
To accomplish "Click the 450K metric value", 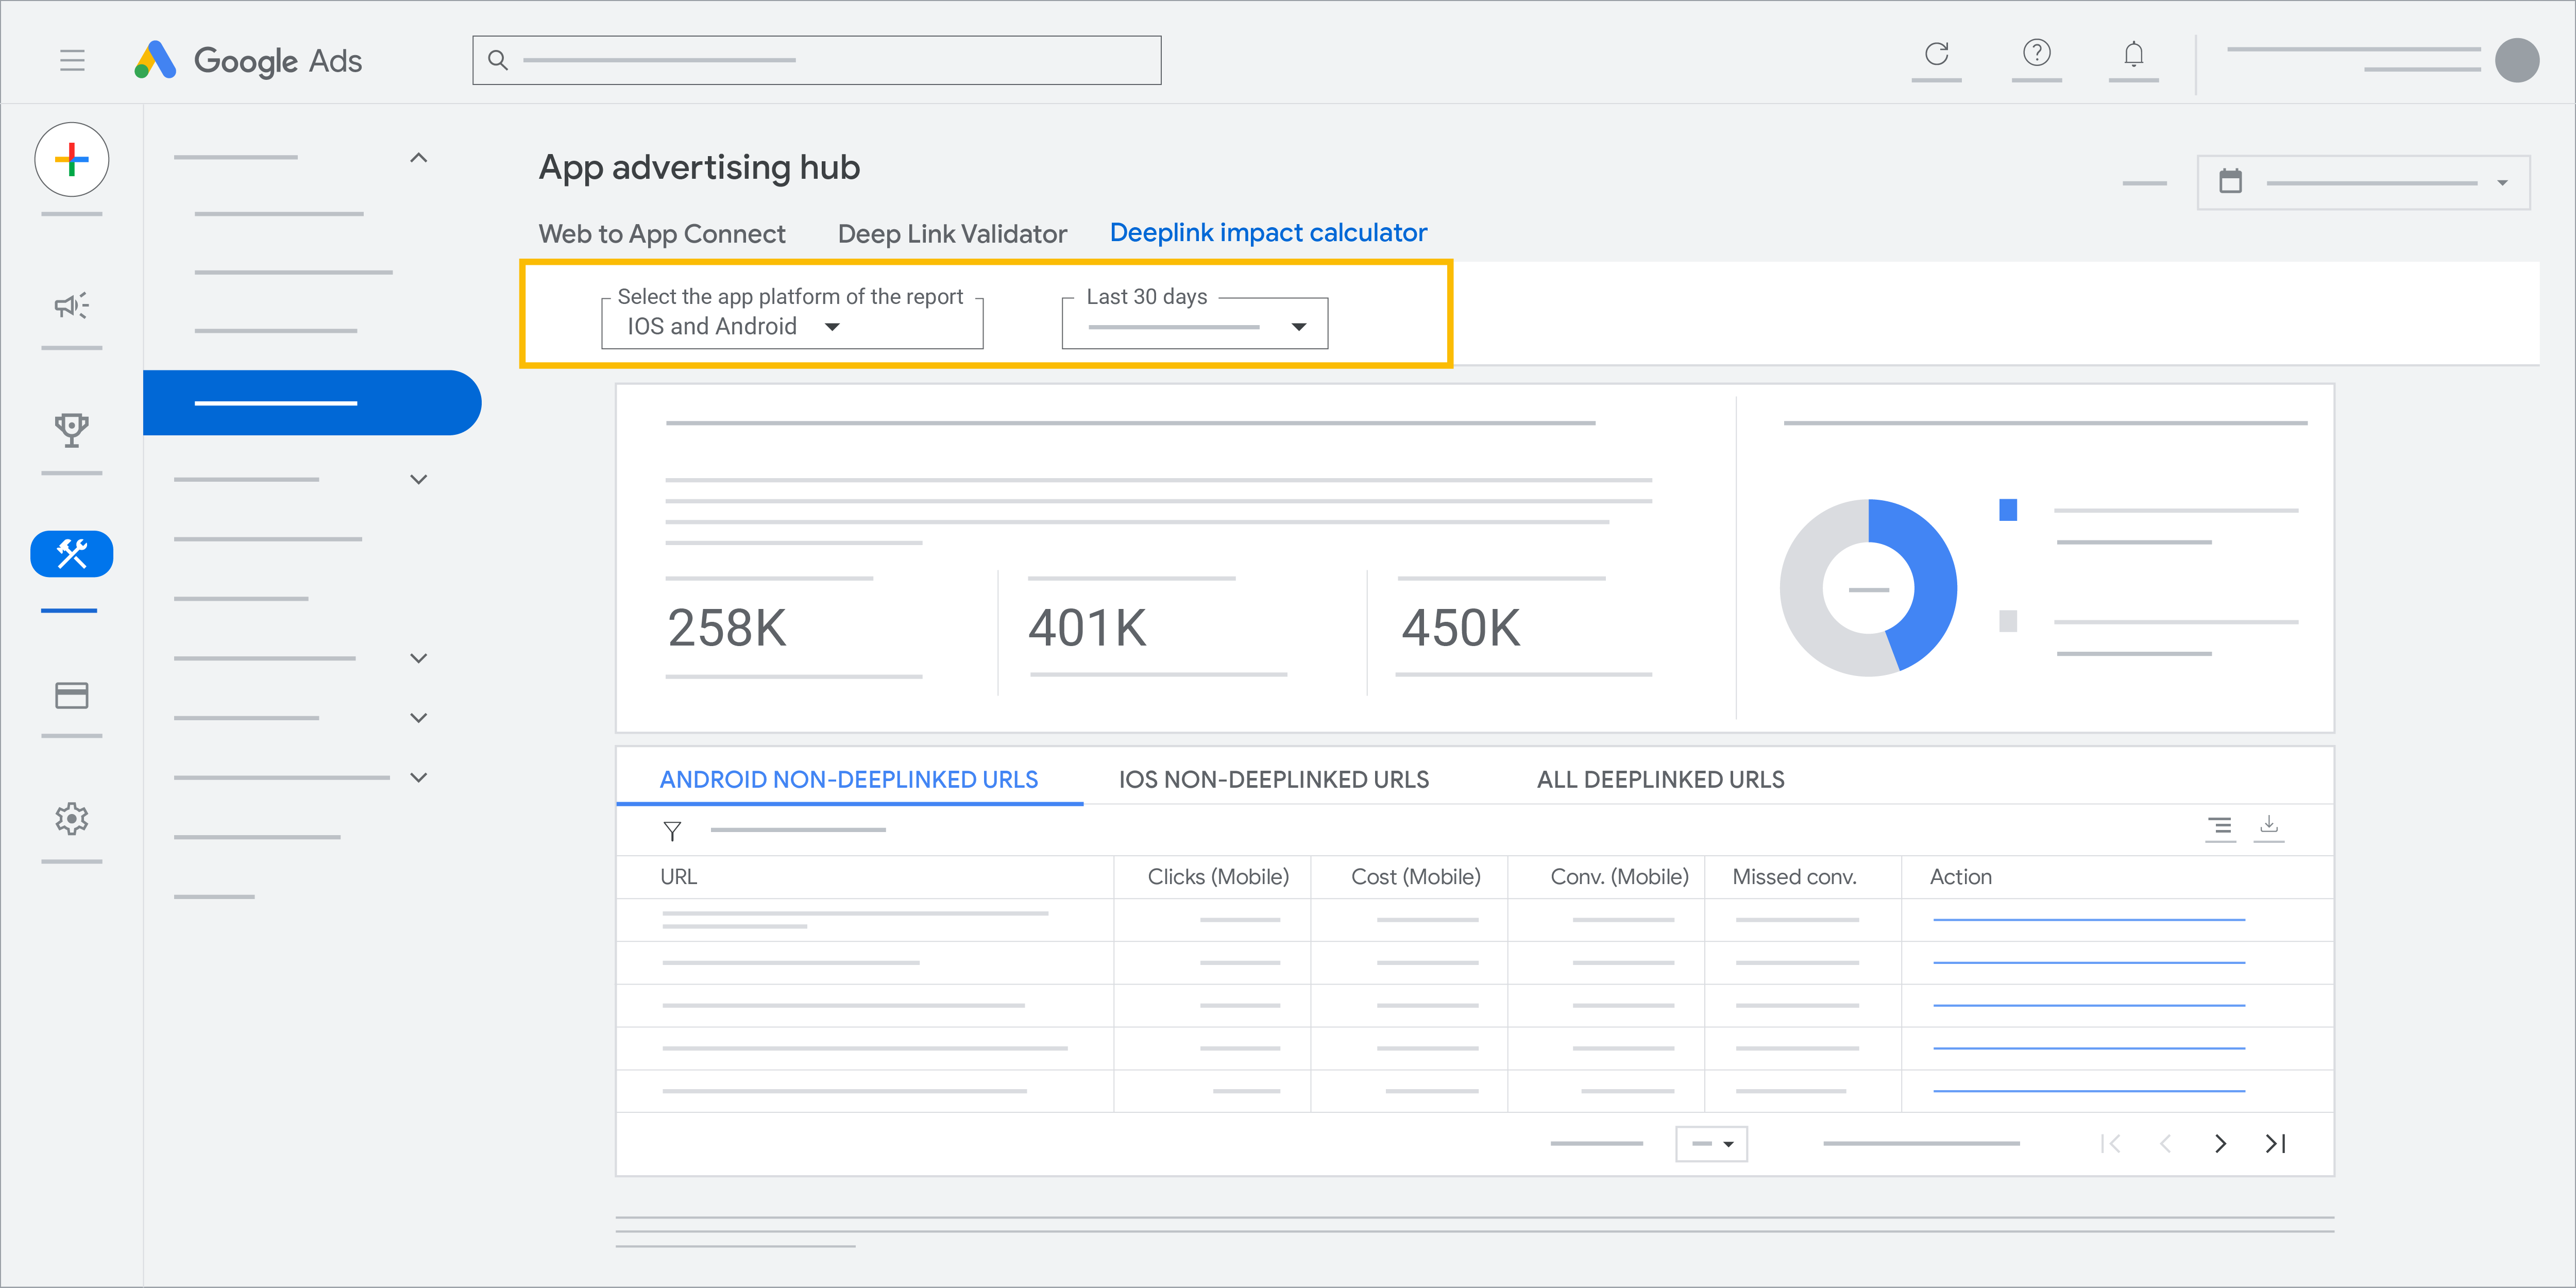I will 1461,628.
